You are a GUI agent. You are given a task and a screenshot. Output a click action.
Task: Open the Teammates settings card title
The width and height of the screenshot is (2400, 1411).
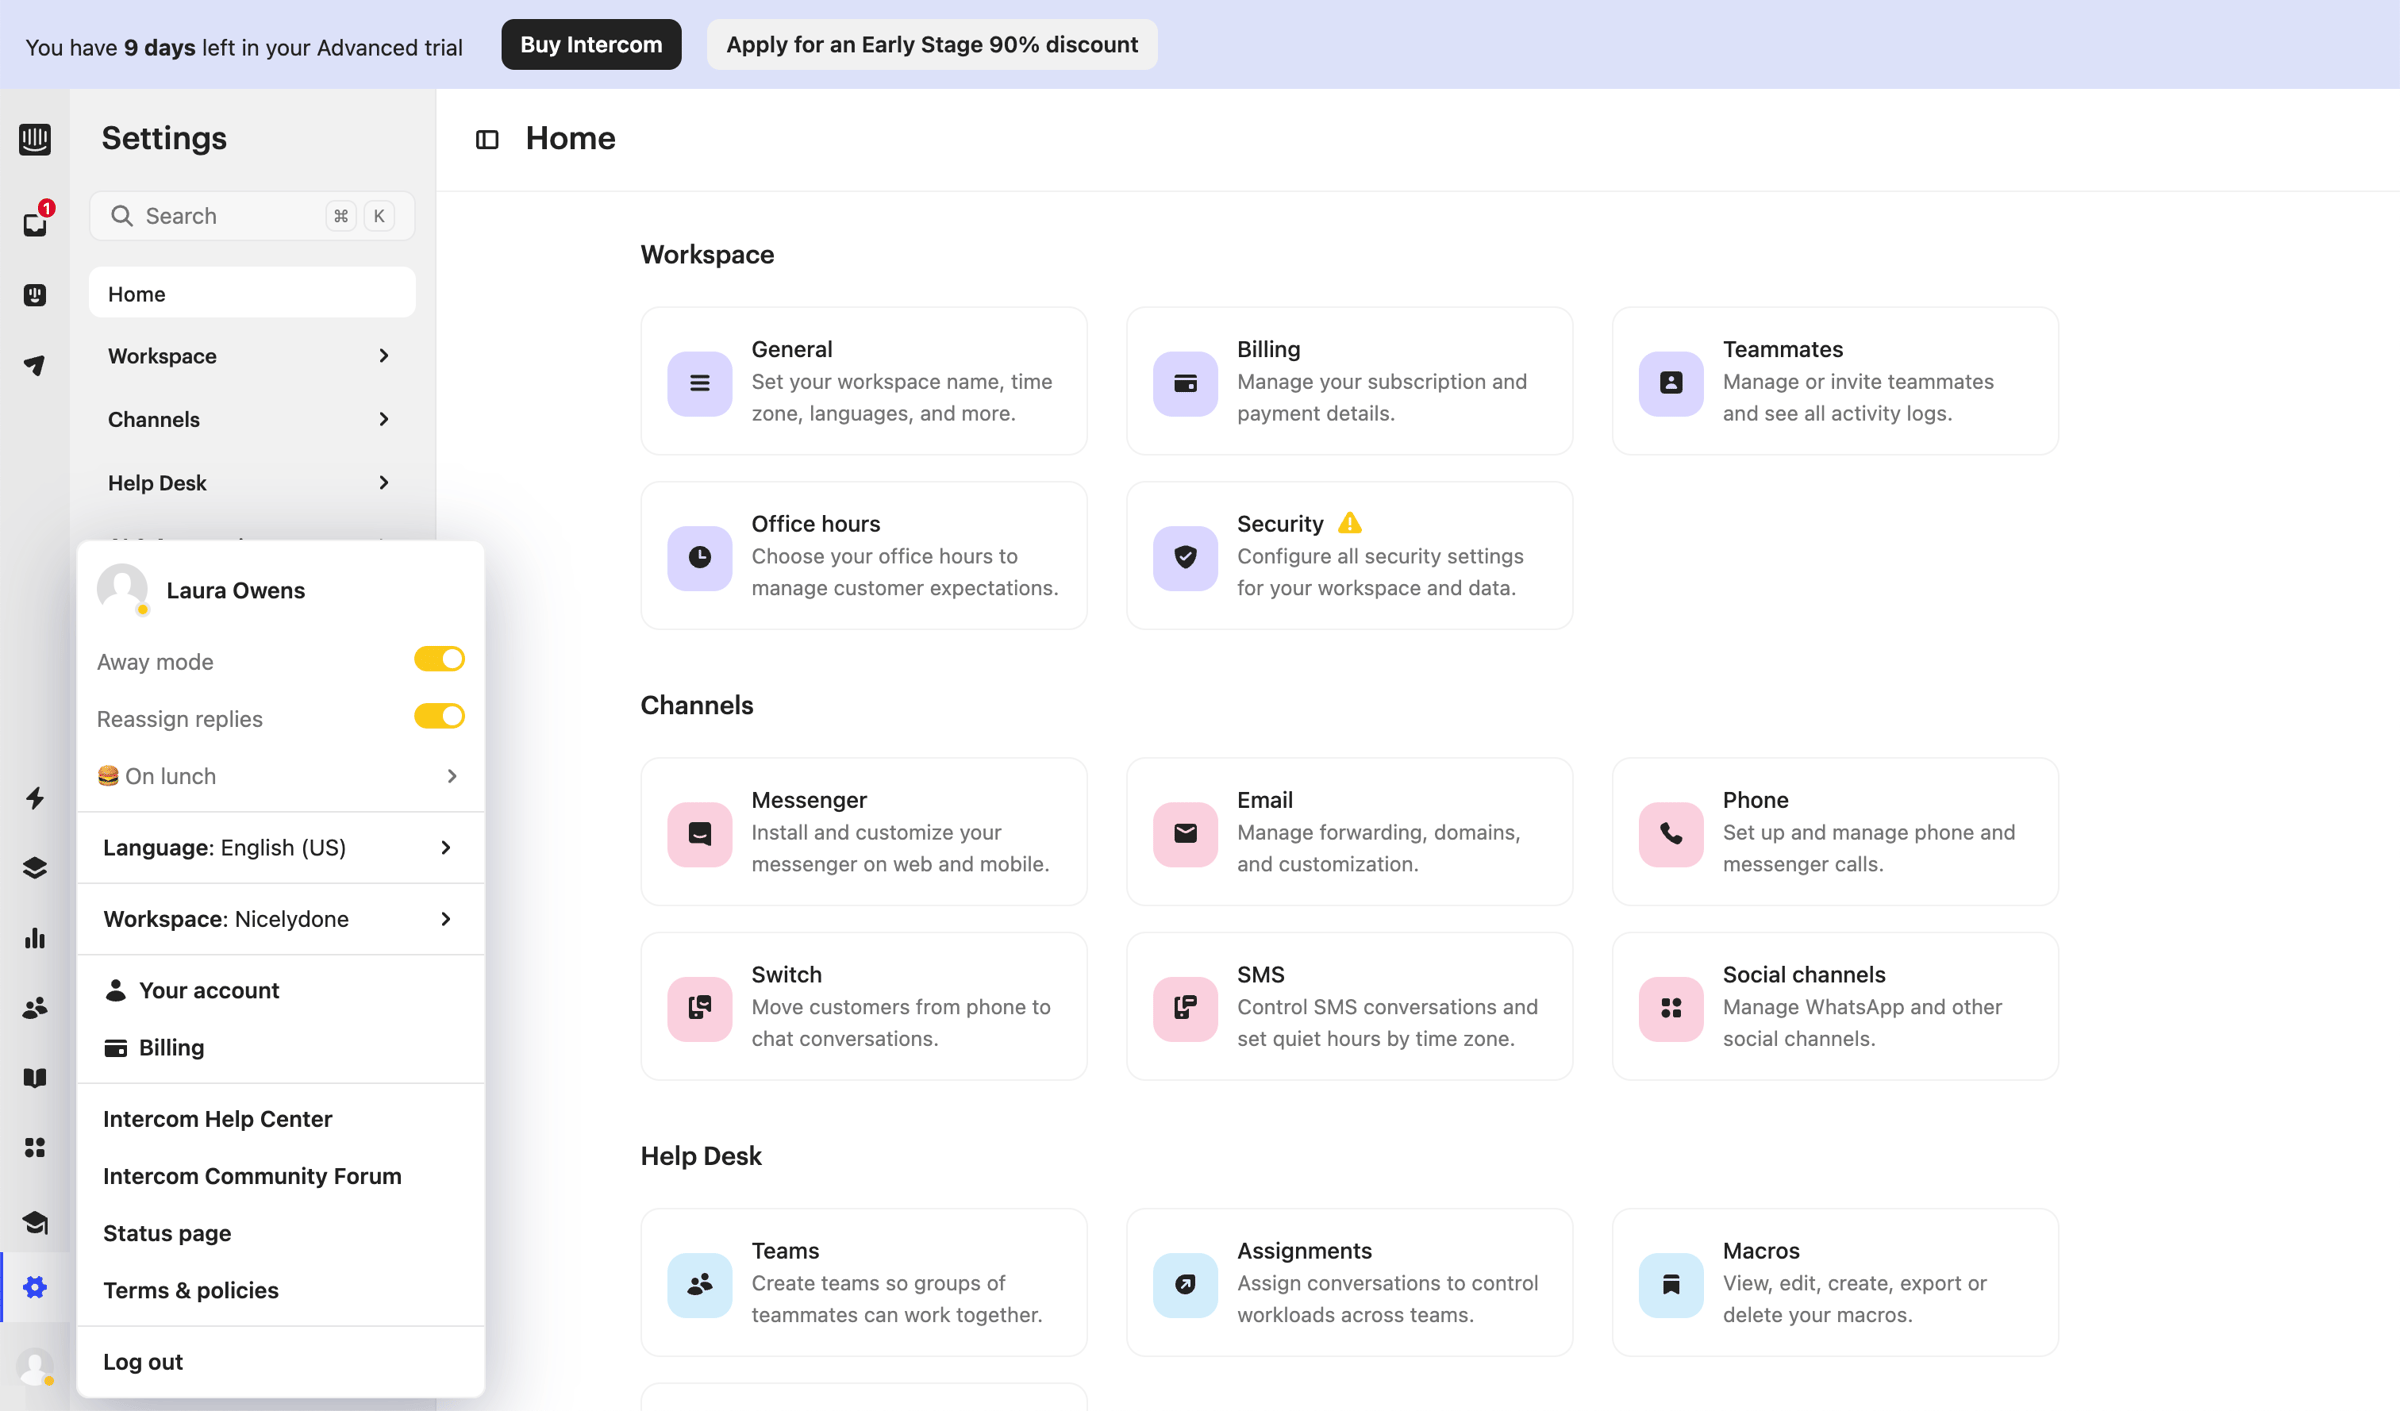tap(1783, 349)
